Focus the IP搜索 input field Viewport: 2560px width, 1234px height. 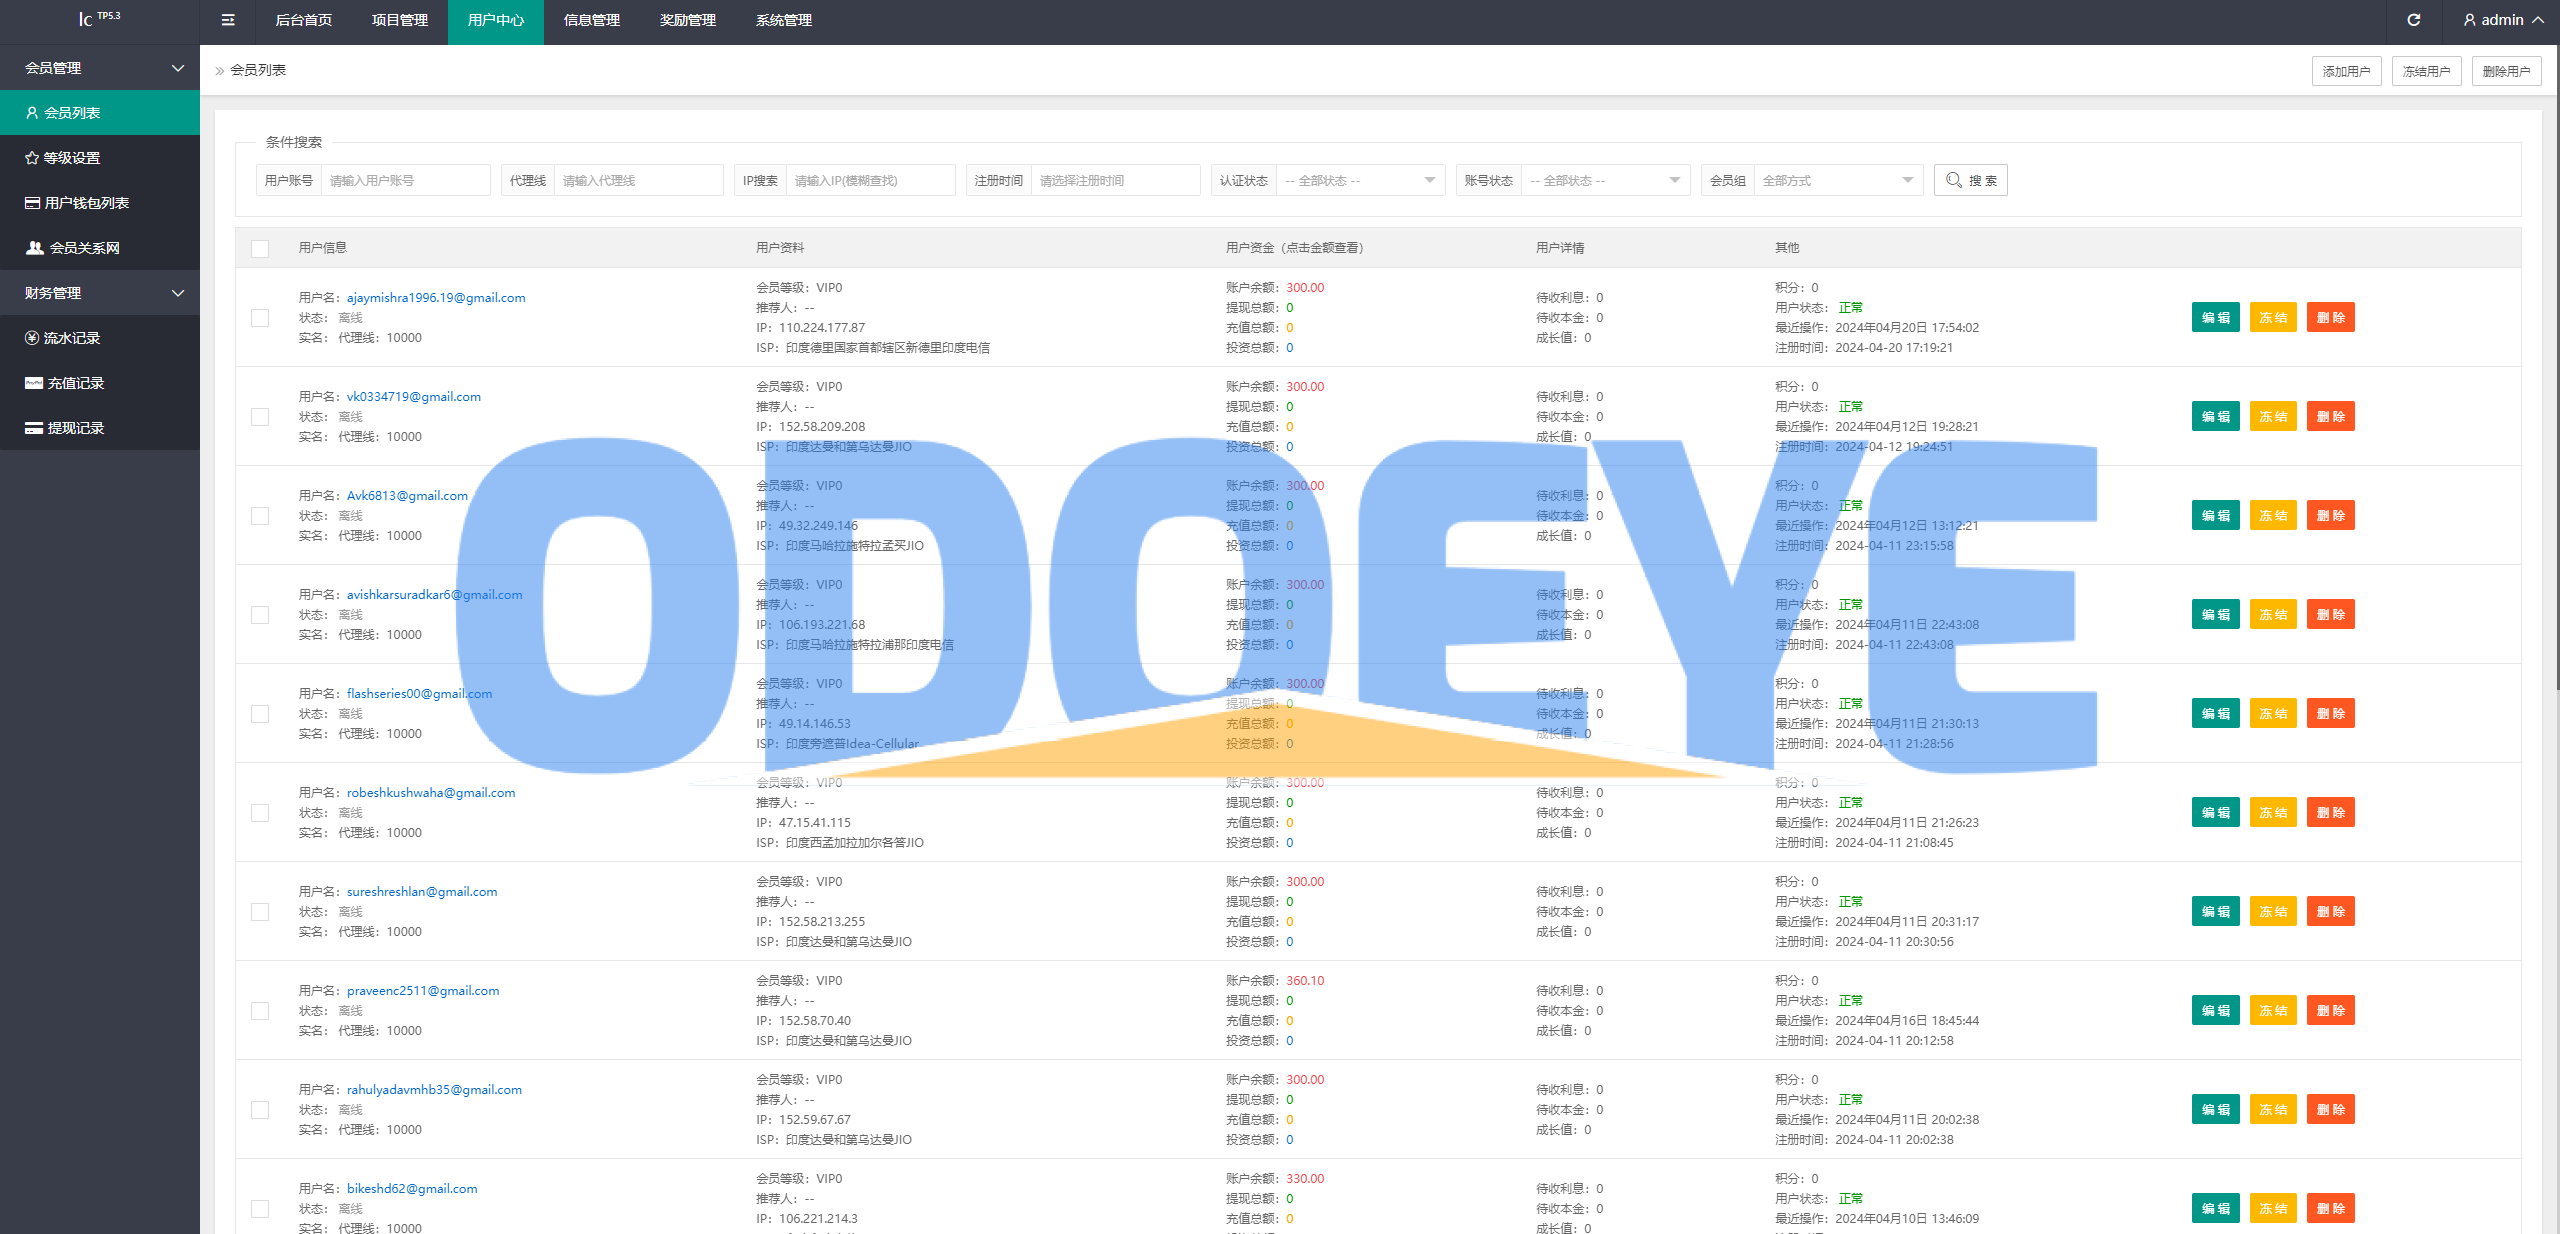point(870,180)
